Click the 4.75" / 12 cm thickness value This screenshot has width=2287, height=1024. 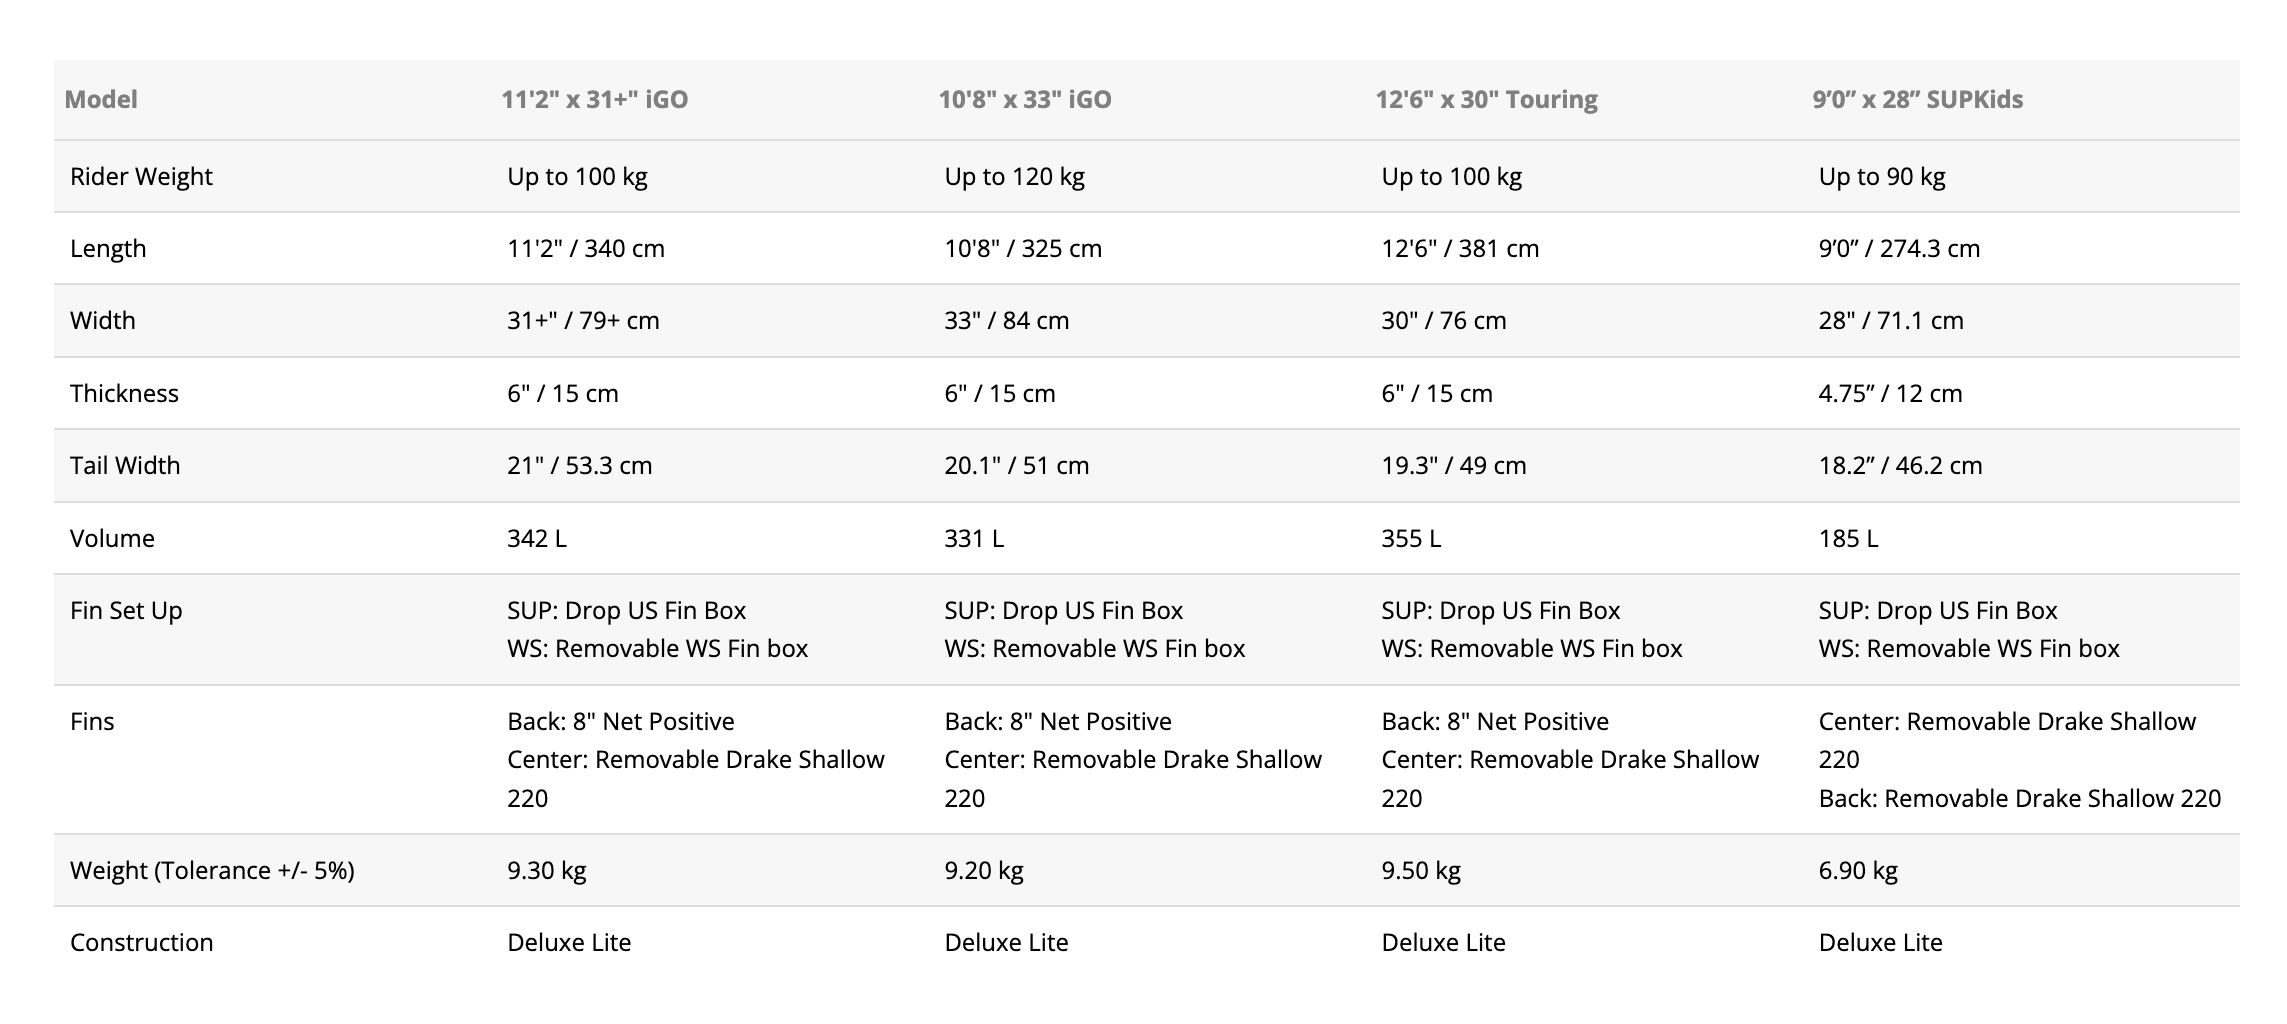(x=1890, y=393)
